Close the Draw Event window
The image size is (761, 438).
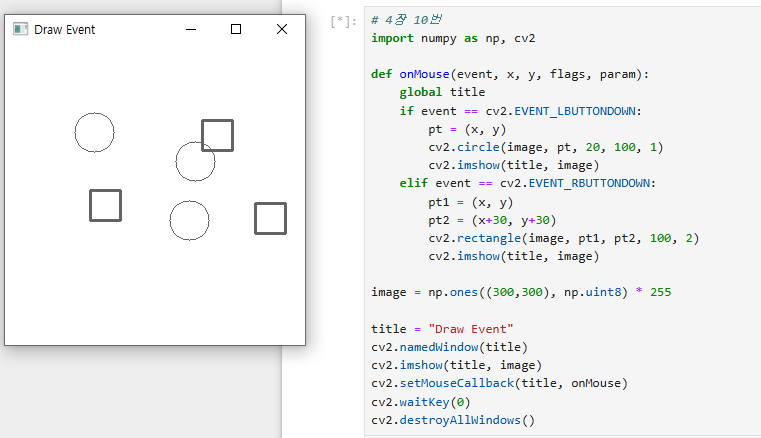tap(282, 29)
